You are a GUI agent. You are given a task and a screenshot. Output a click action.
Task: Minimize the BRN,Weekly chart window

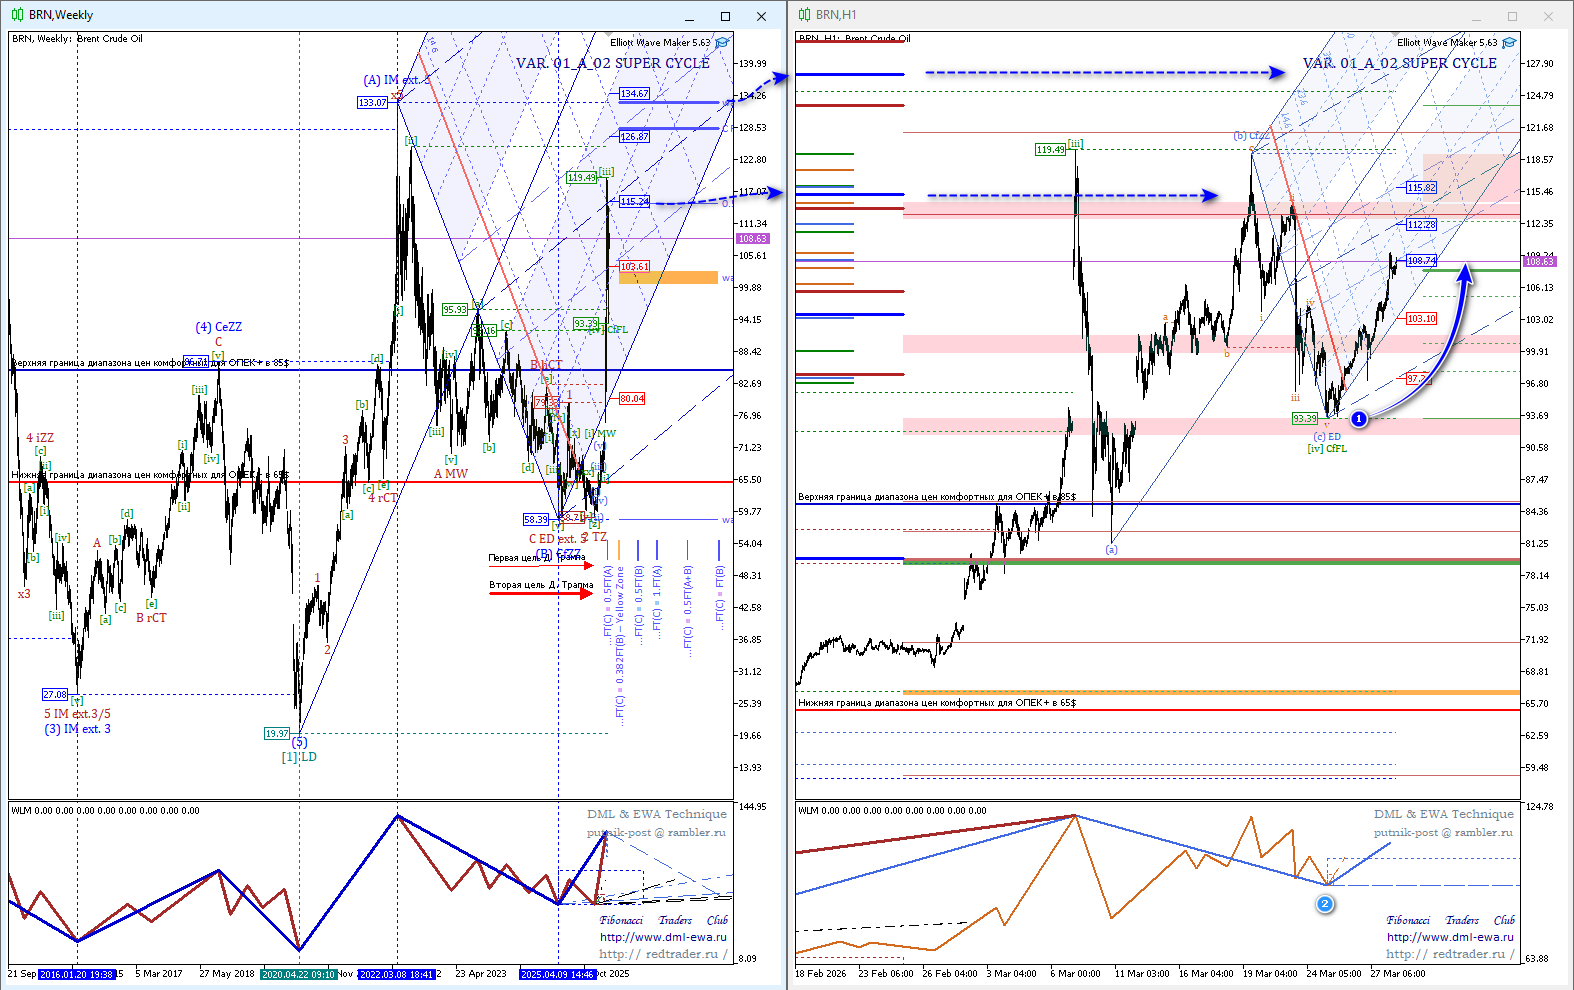pos(689,16)
